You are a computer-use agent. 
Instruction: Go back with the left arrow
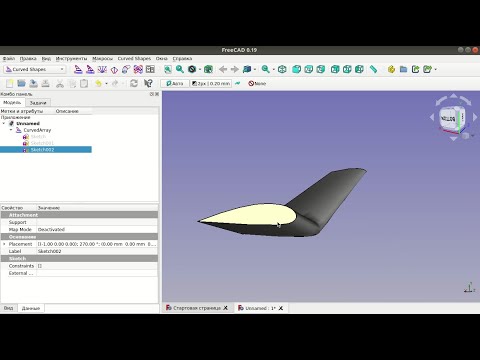coord(223,69)
